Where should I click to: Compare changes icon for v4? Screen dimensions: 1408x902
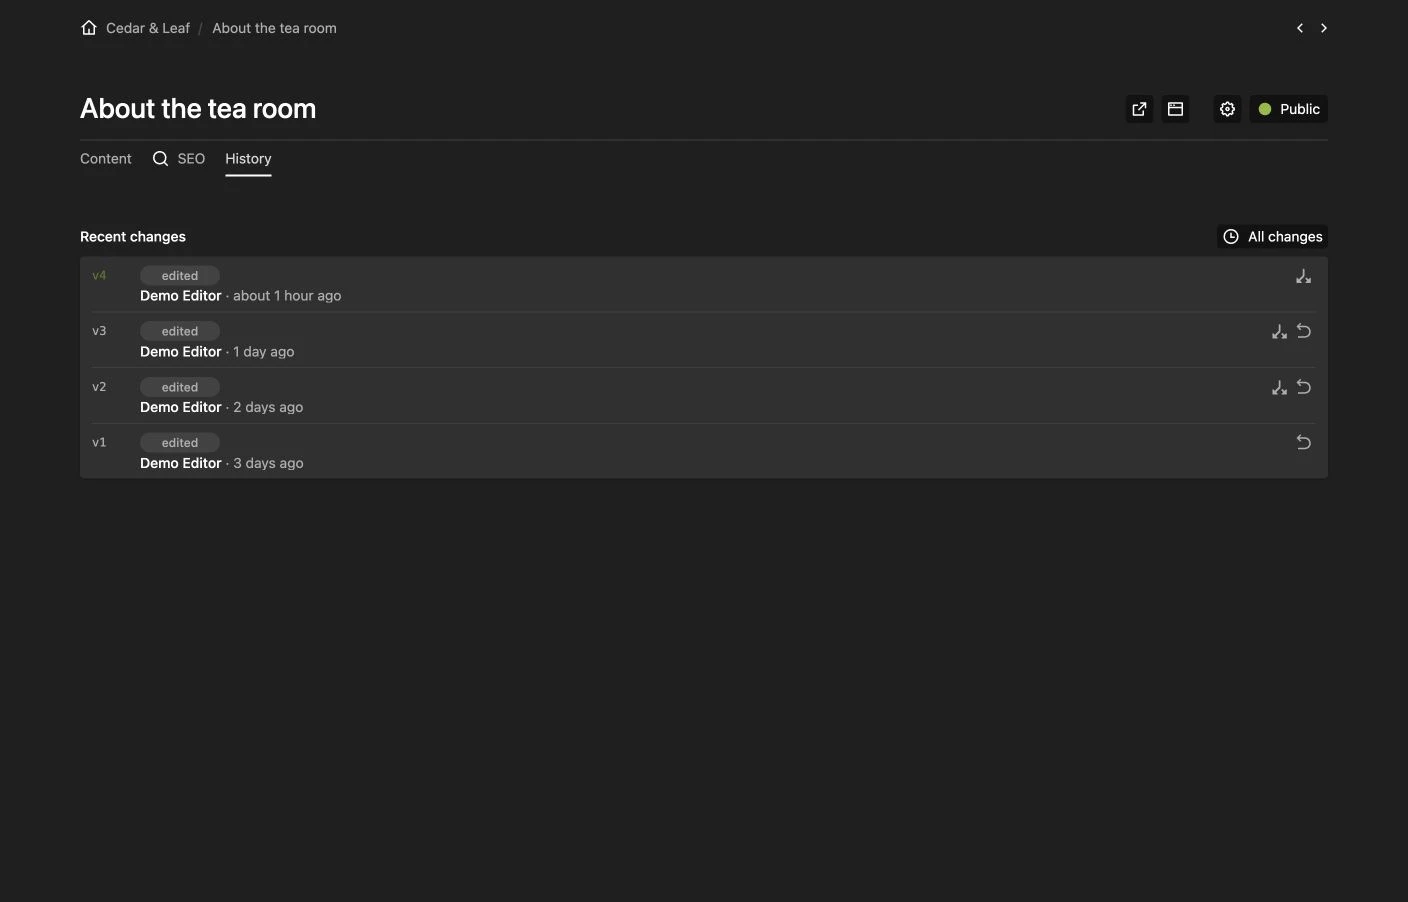coord(1304,276)
